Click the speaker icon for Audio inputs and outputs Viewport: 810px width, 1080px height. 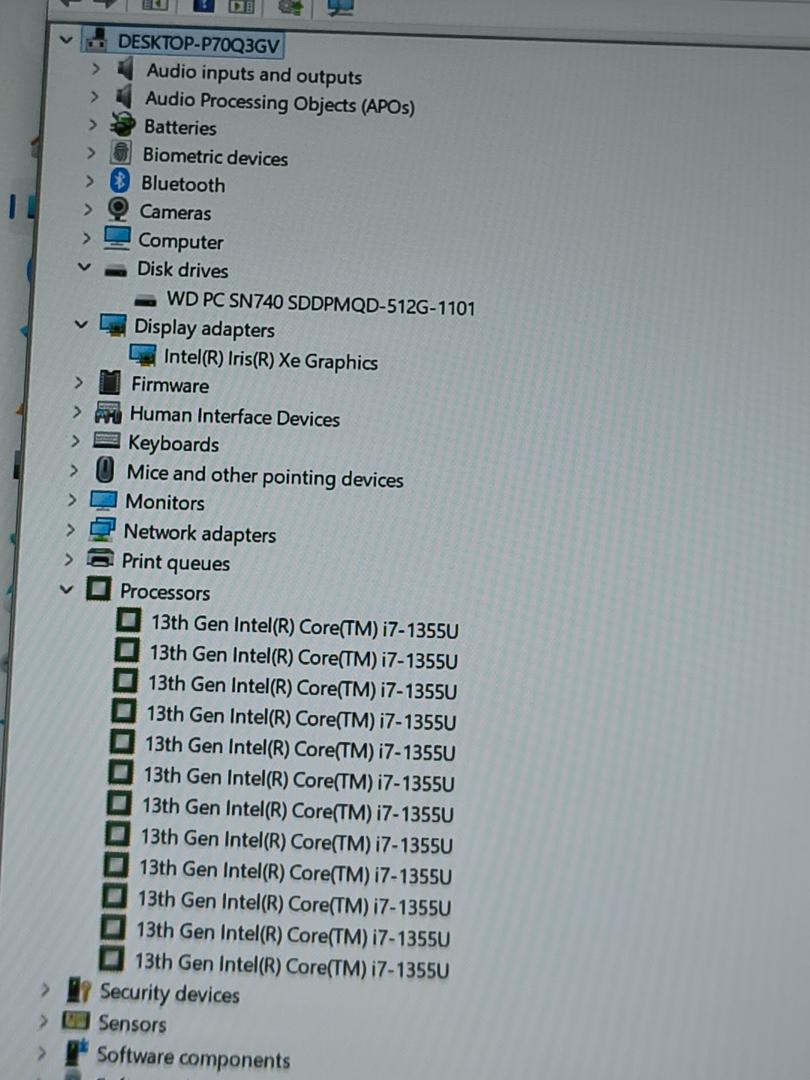tap(125, 69)
